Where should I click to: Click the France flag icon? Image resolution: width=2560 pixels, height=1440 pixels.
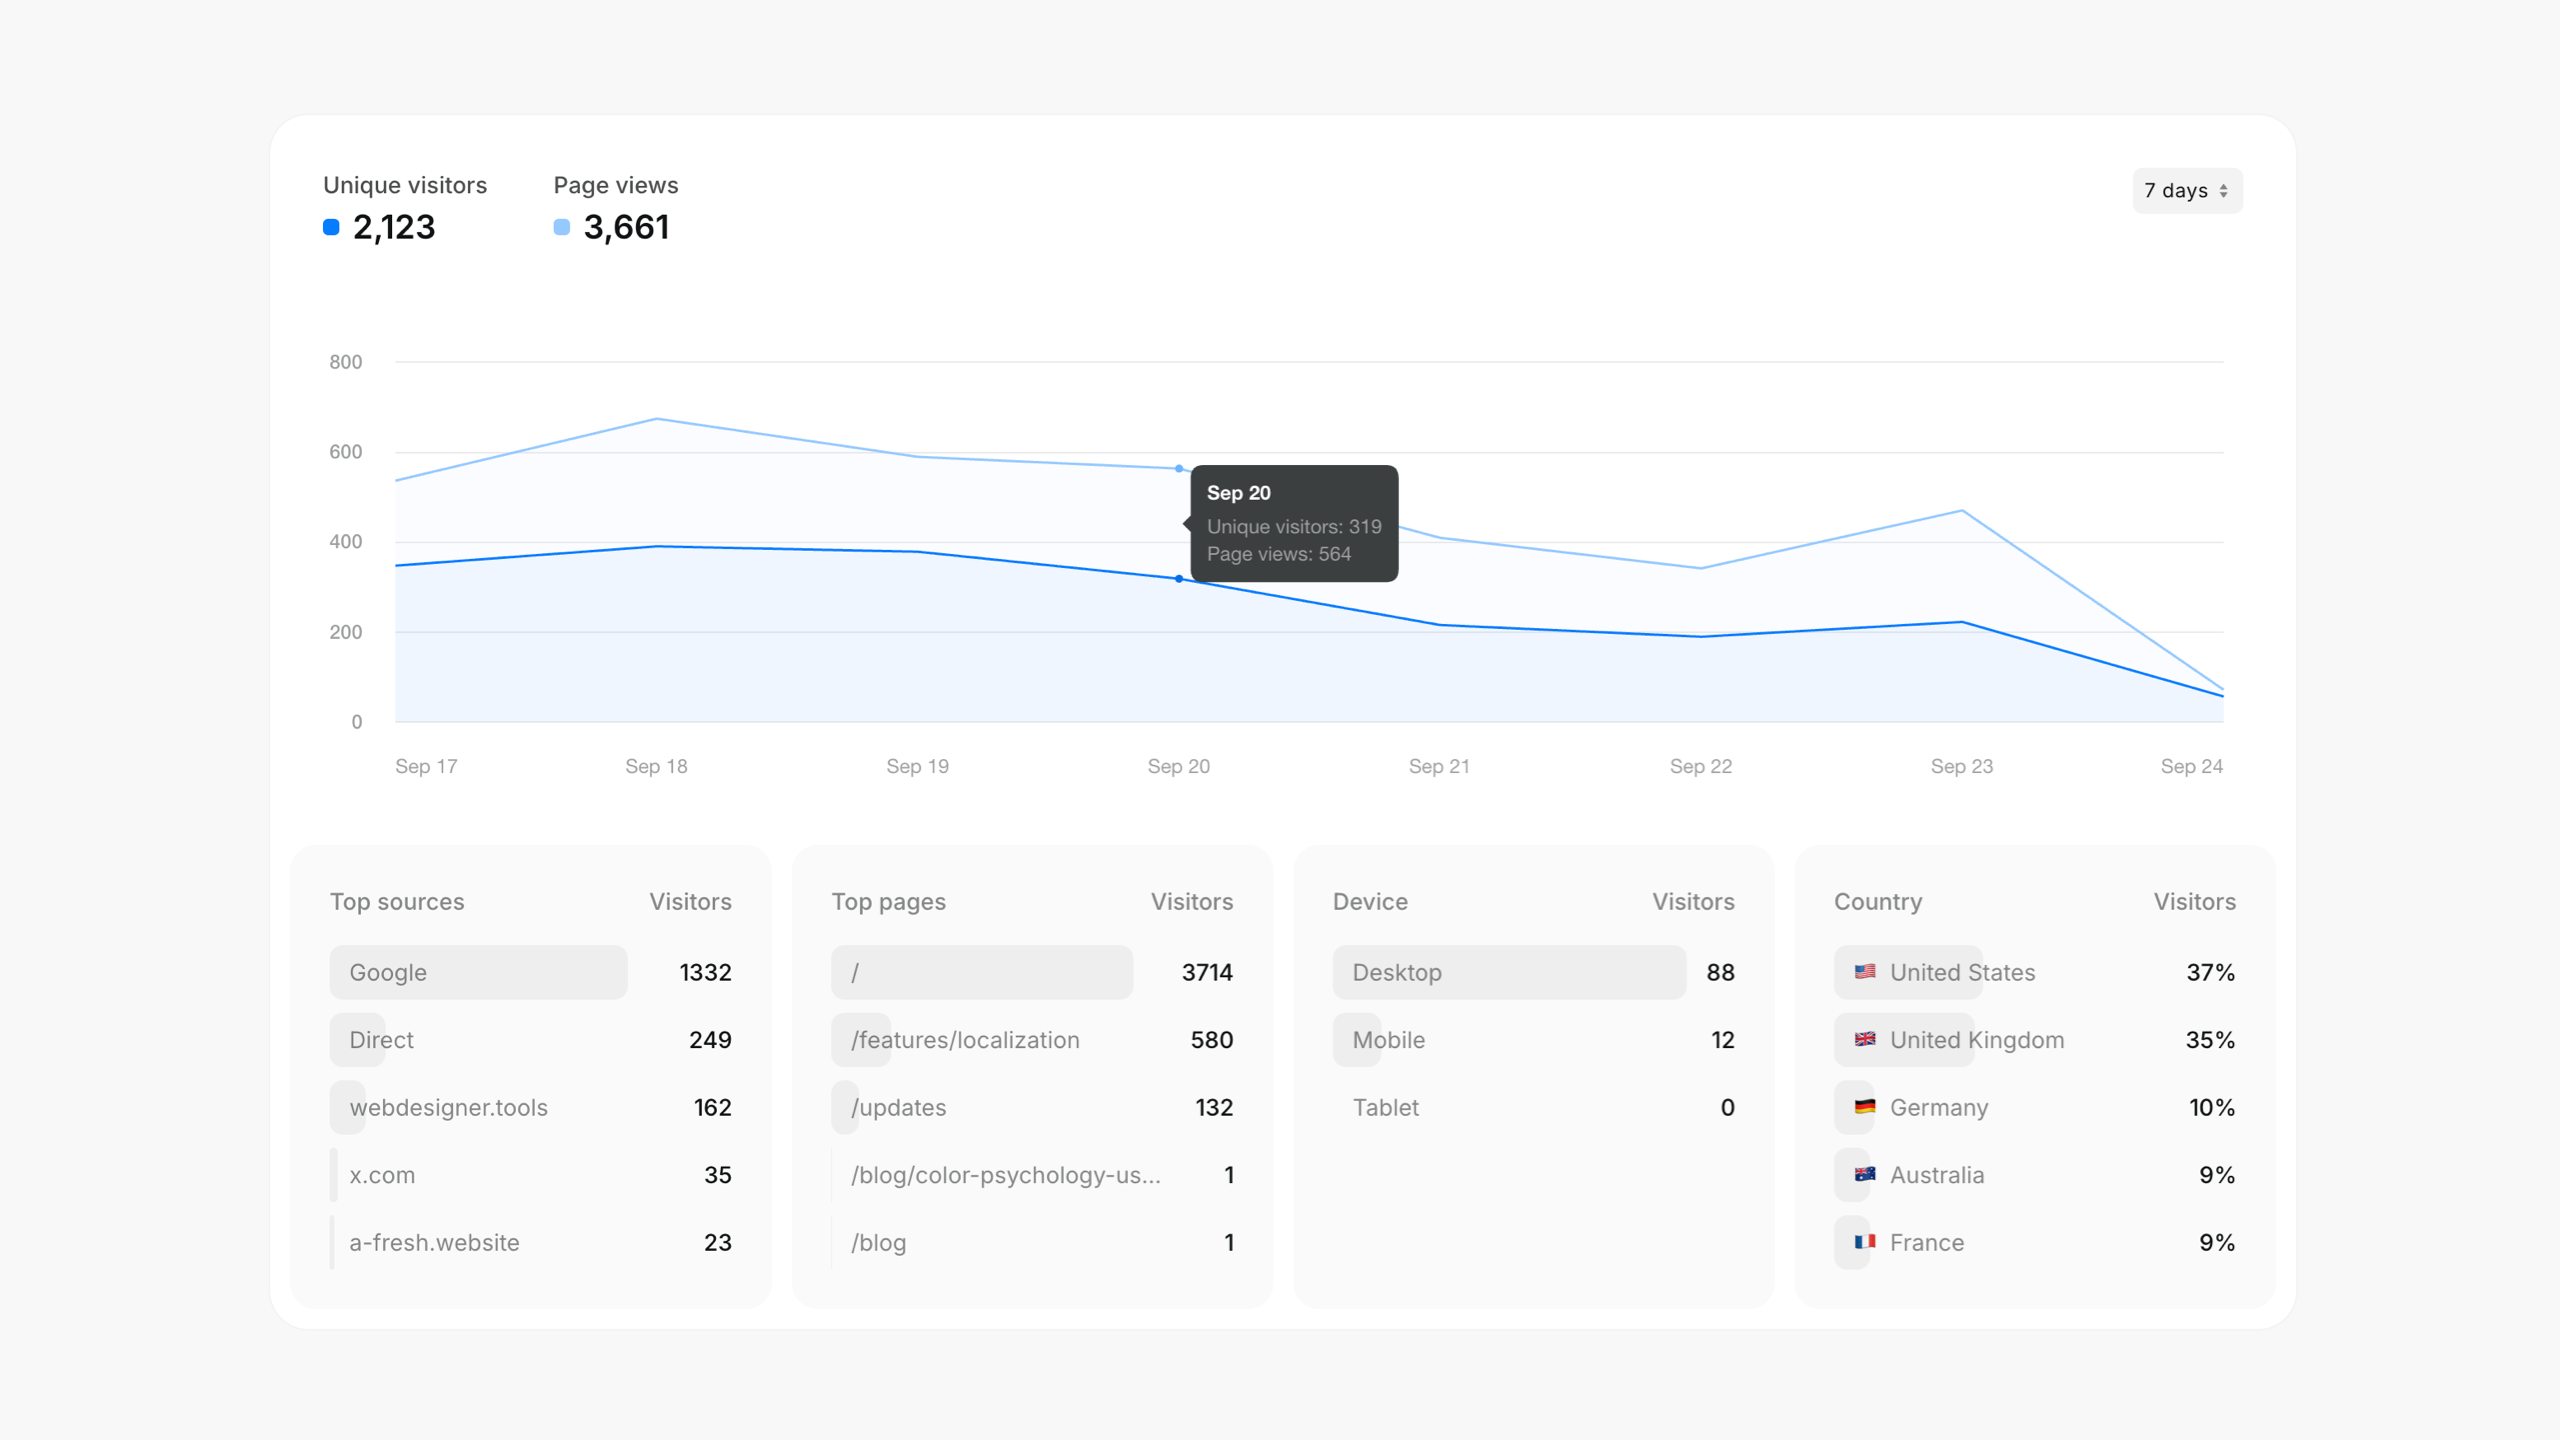(x=1864, y=1242)
